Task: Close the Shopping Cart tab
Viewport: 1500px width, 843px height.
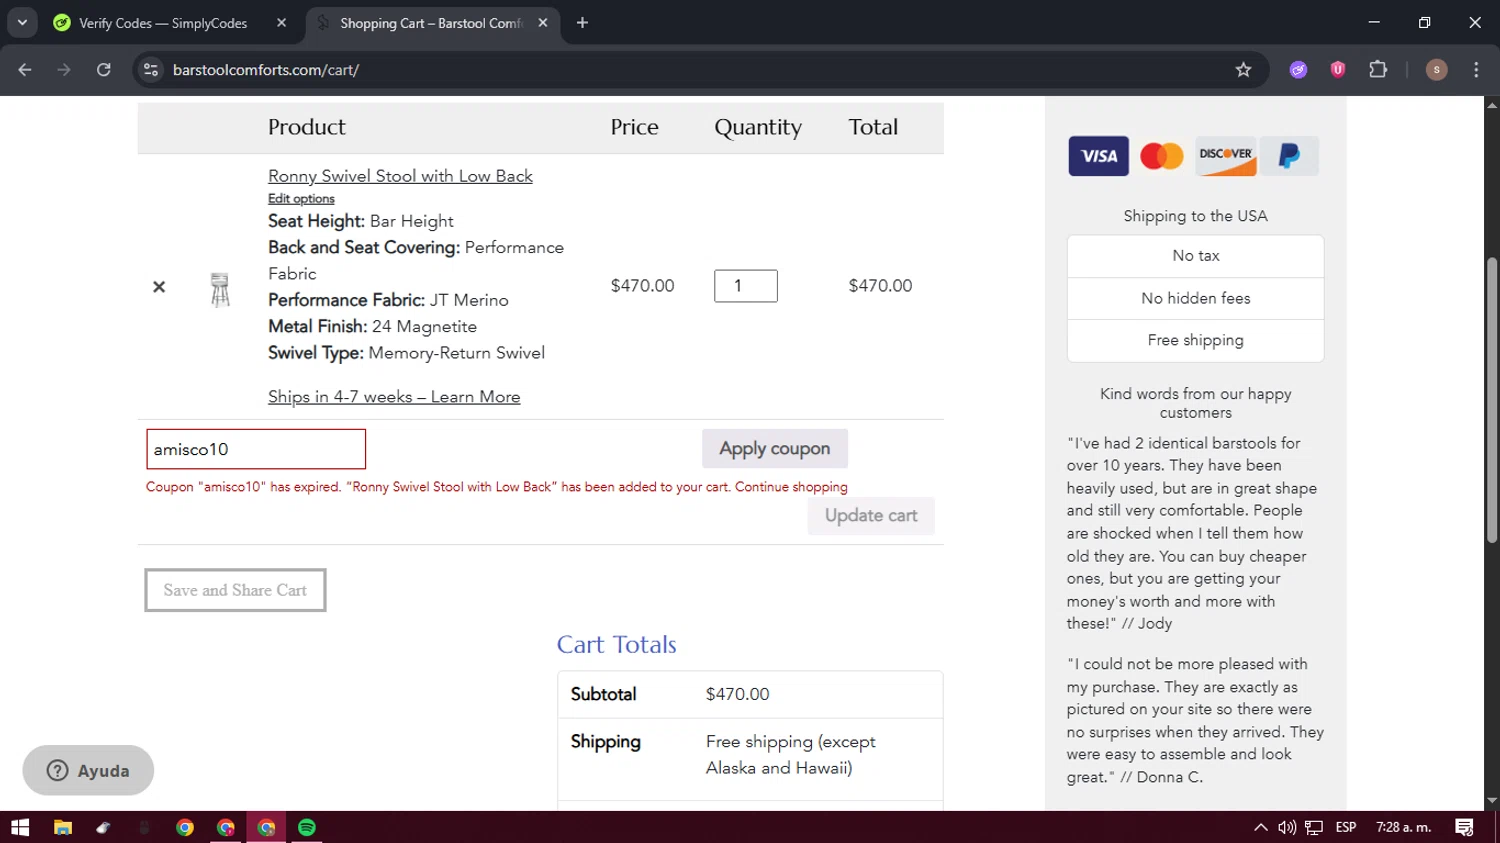Action: 542,23
